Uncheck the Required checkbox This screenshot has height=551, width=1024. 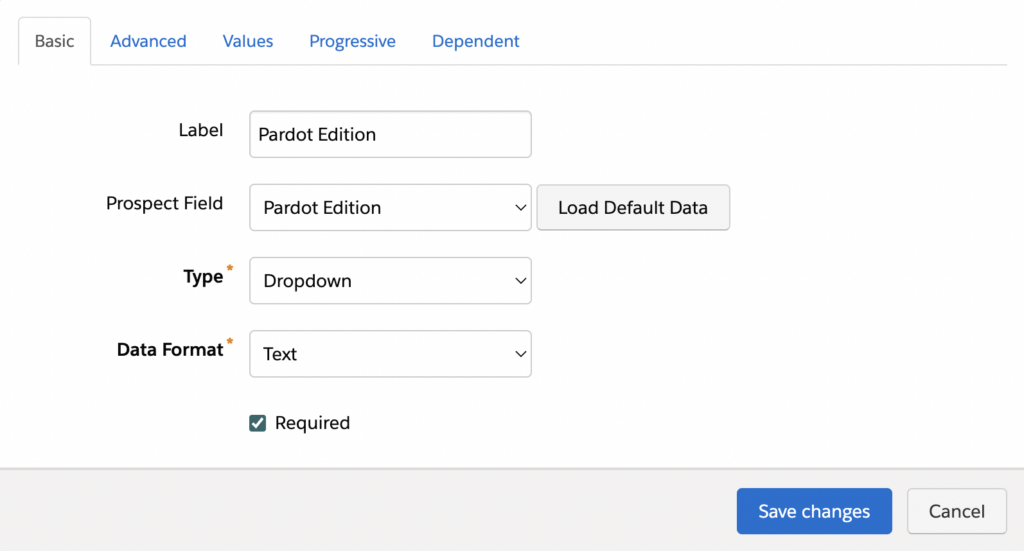(257, 423)
